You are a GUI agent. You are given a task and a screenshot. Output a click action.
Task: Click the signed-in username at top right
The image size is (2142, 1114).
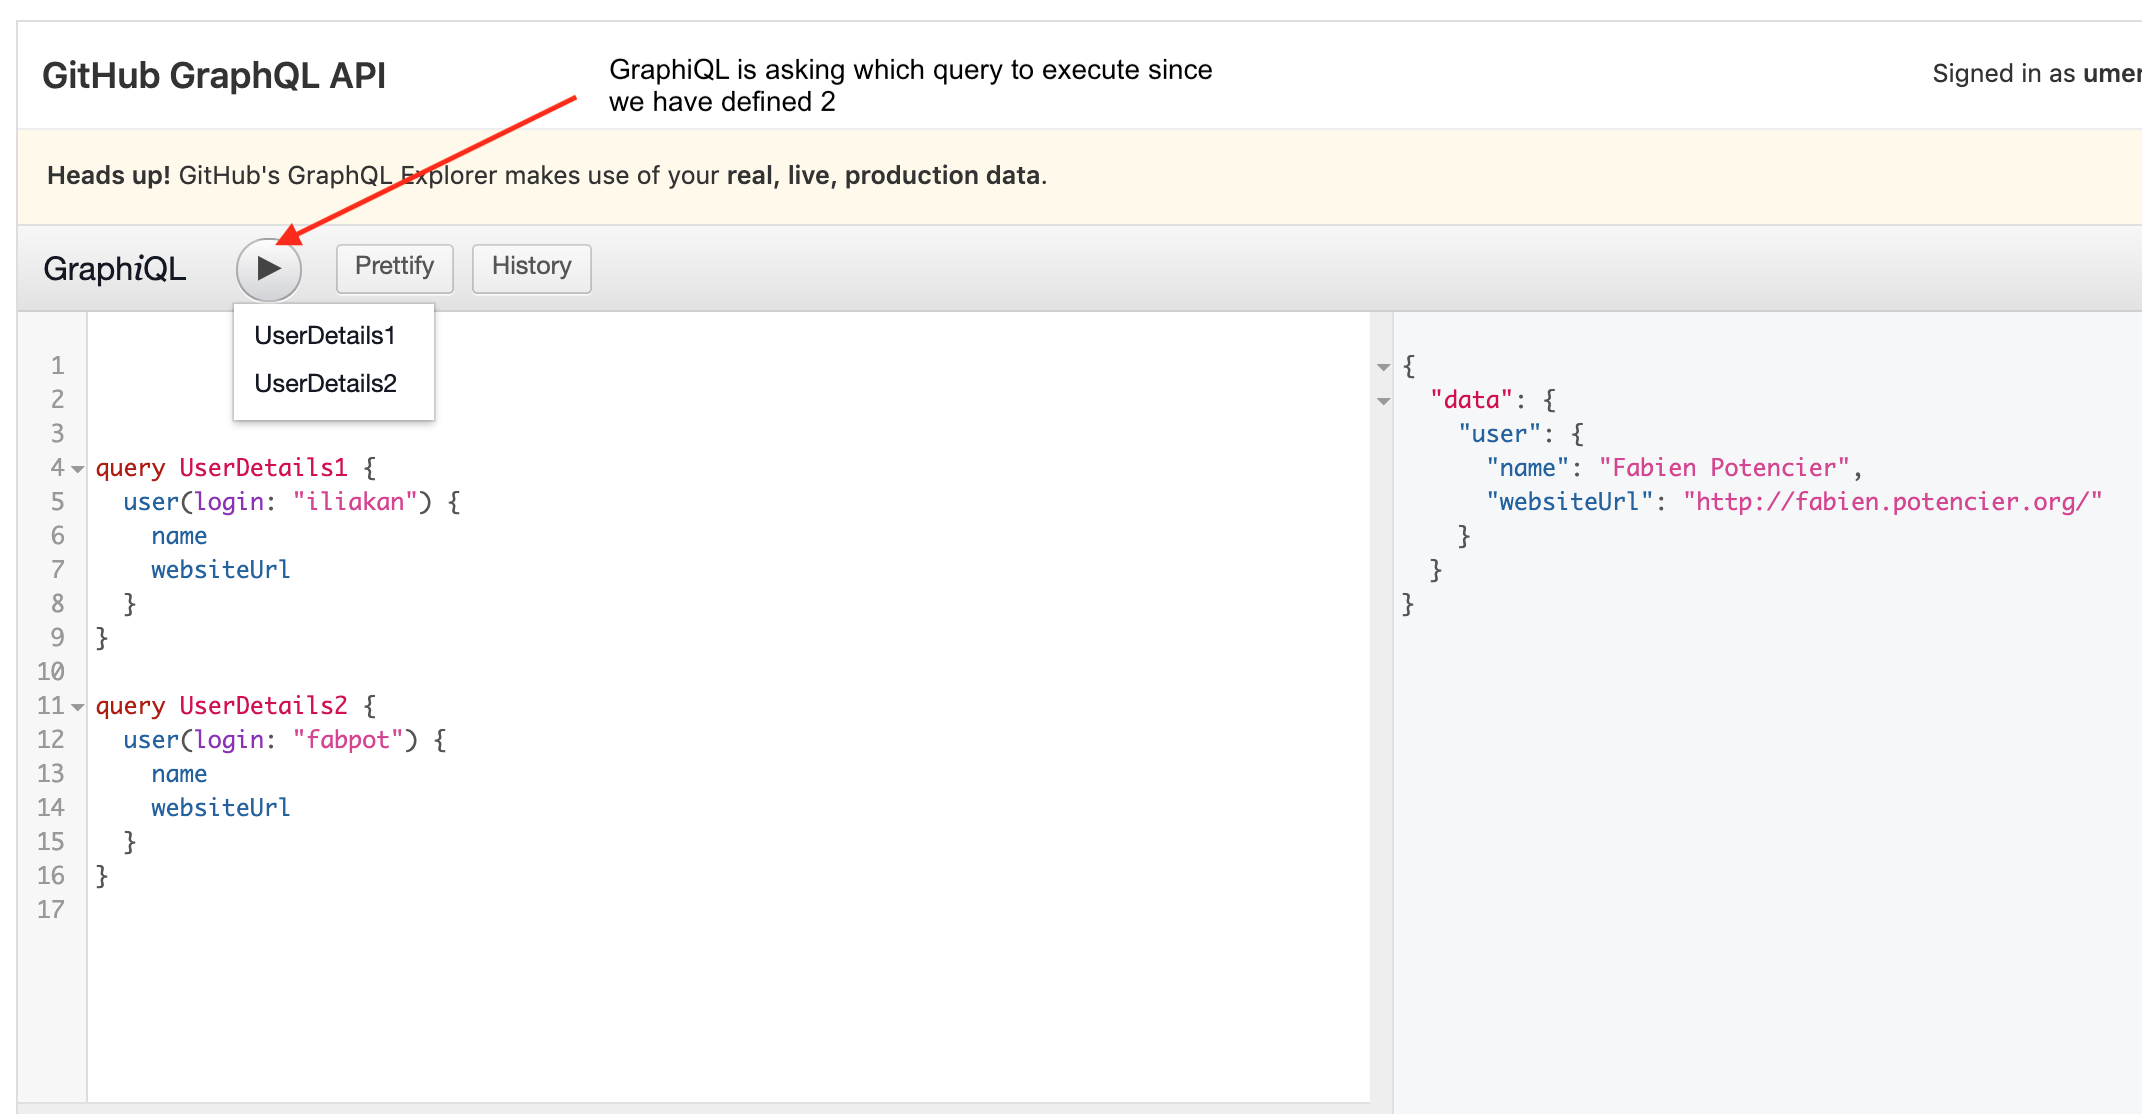point(2110,74)
